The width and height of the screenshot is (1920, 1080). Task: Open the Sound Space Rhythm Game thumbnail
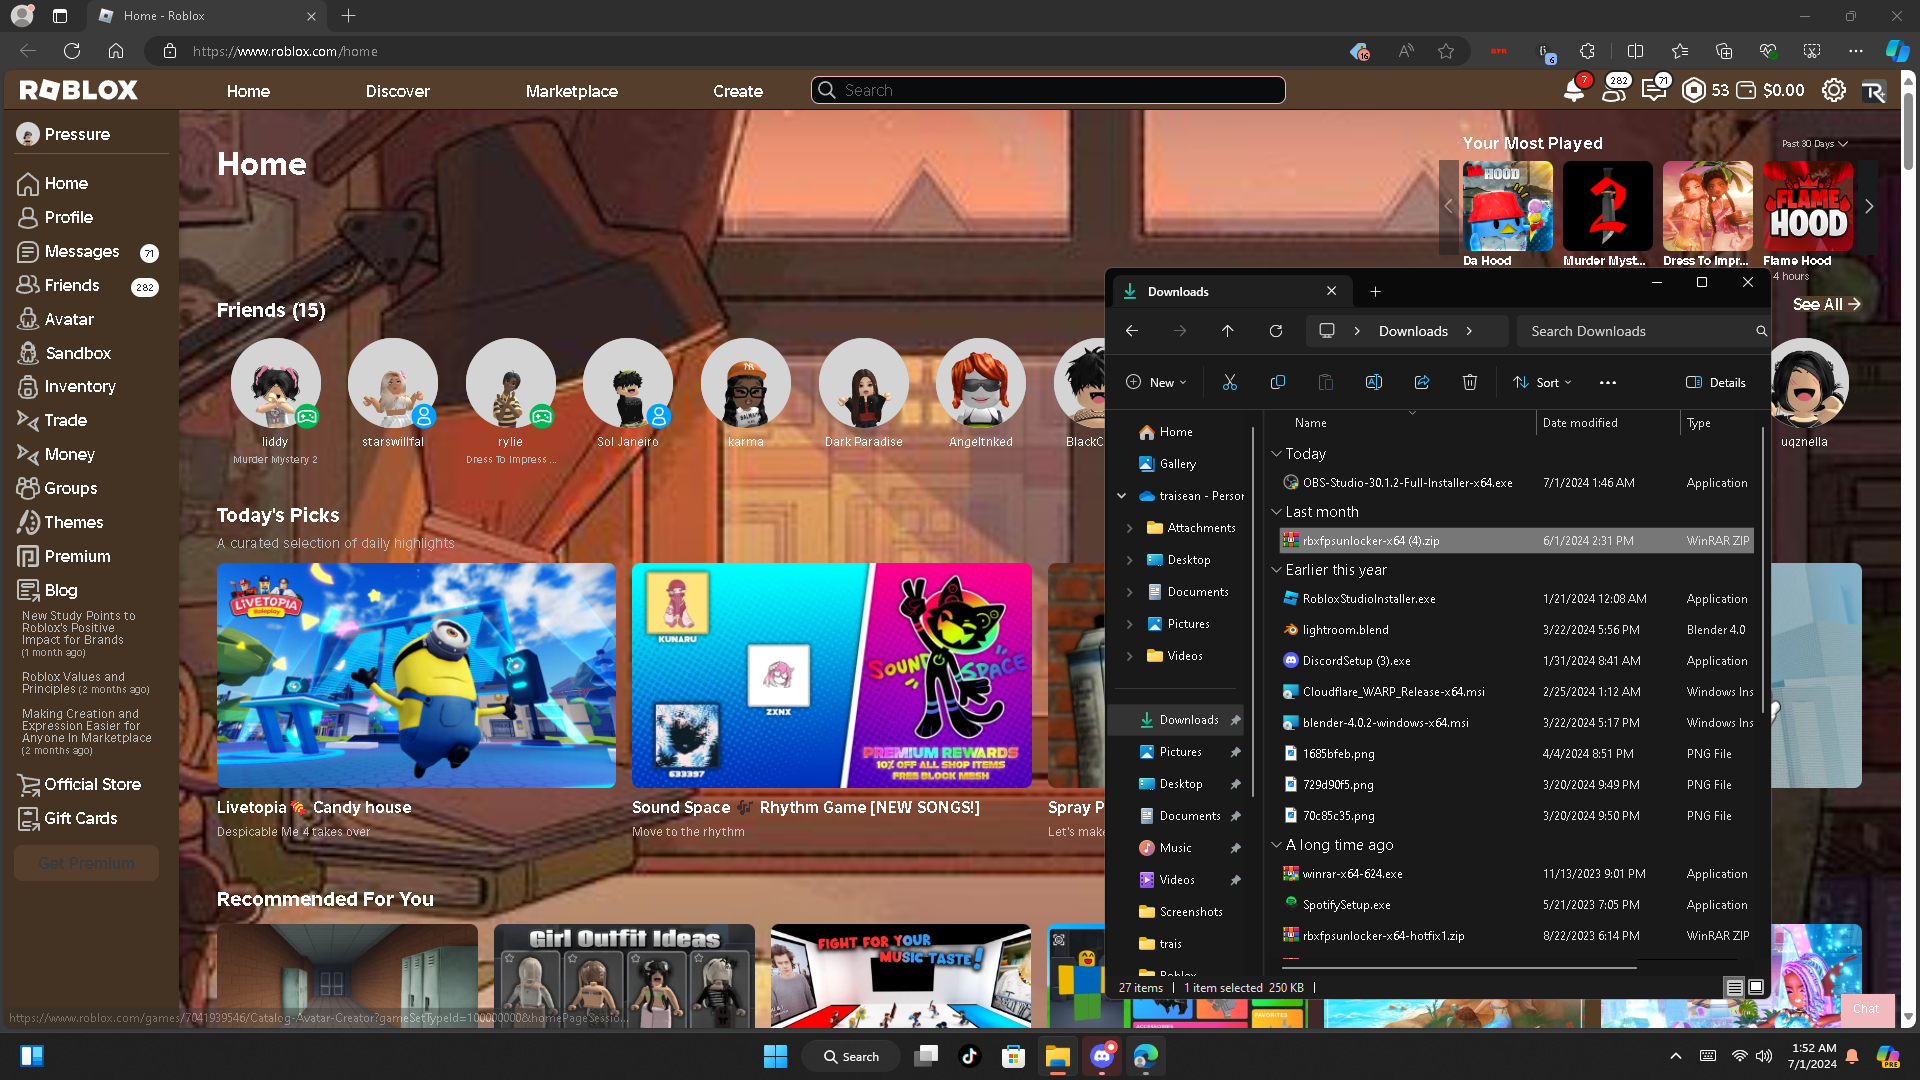[831, 675]
